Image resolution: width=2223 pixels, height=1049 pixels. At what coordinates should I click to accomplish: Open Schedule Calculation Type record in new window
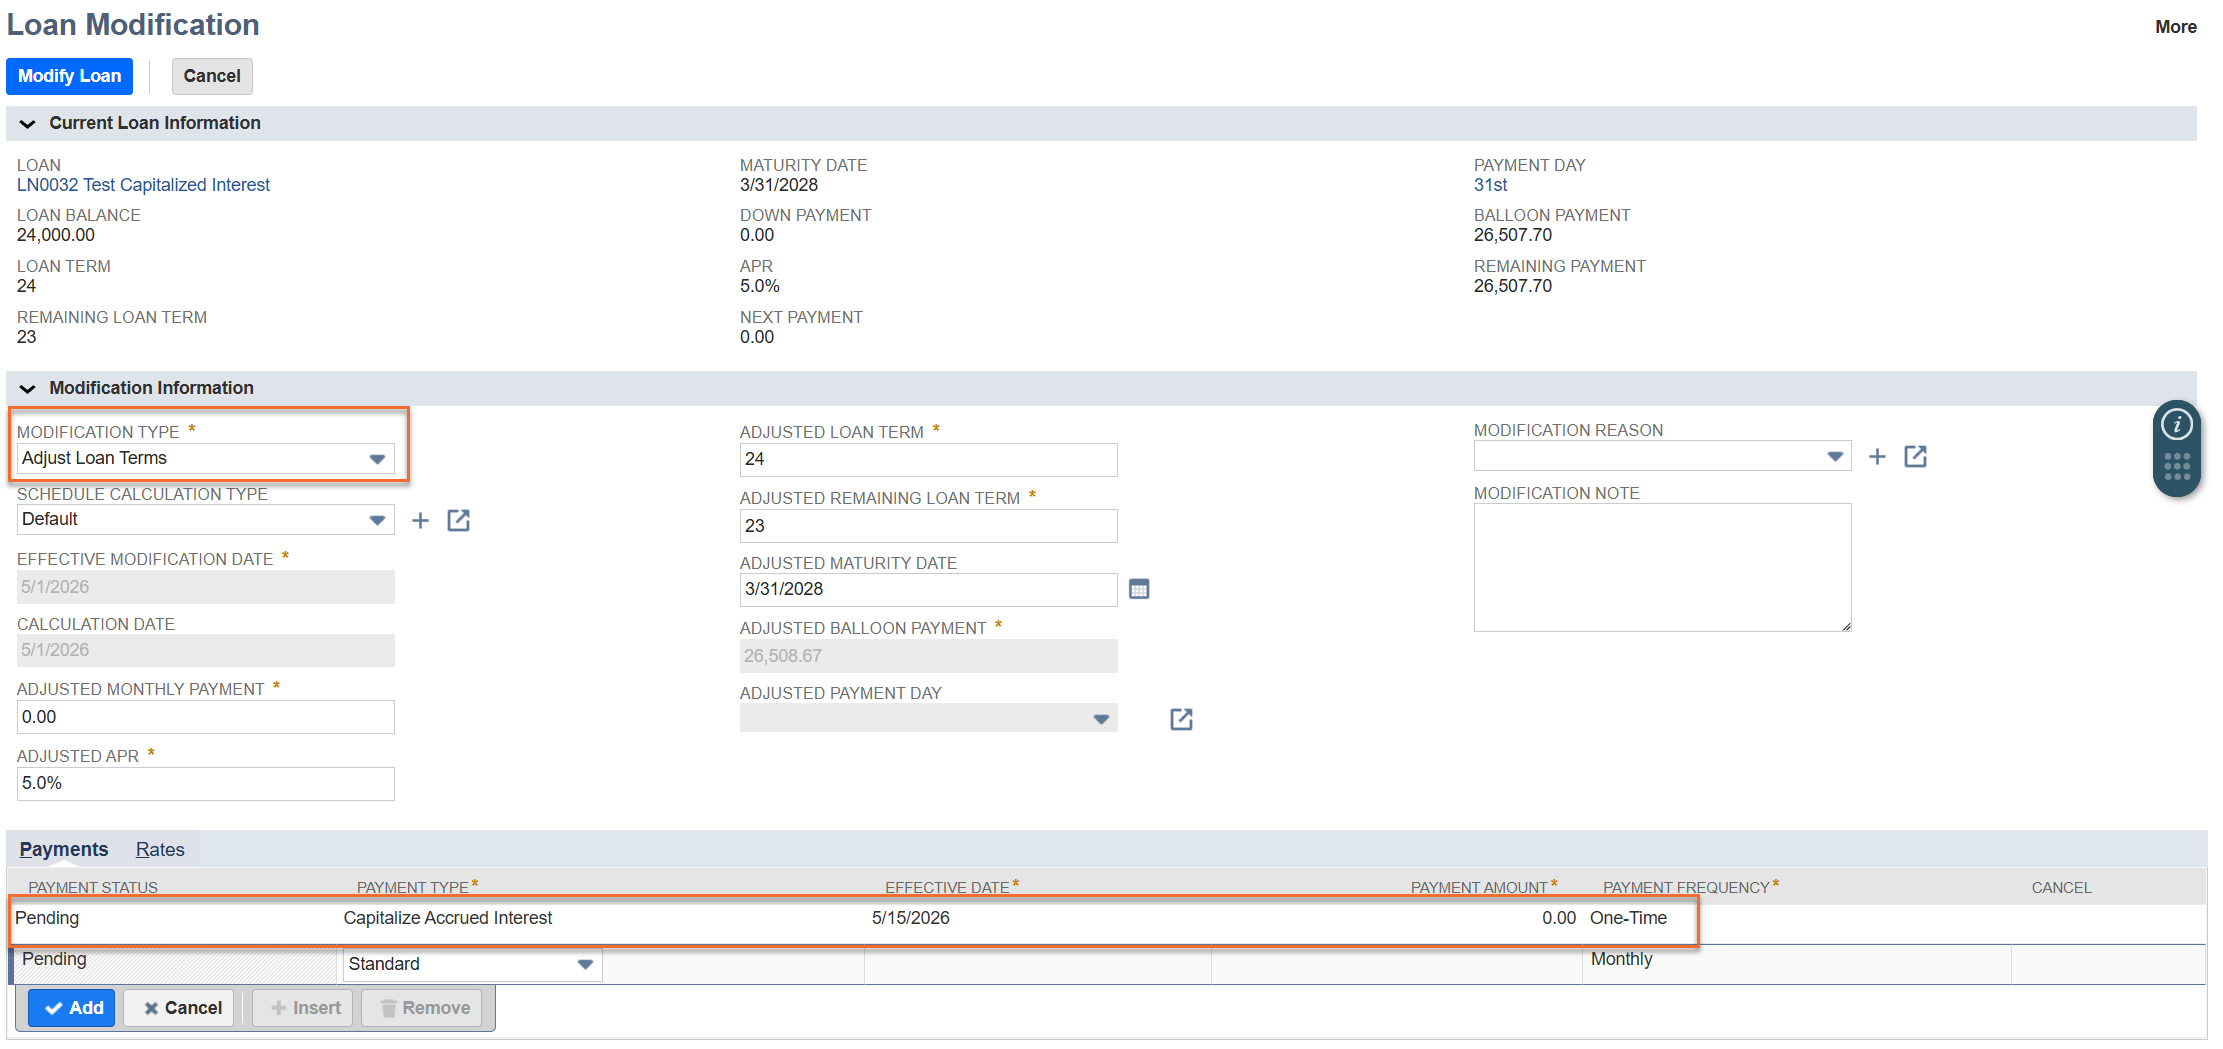pos(458,520)
